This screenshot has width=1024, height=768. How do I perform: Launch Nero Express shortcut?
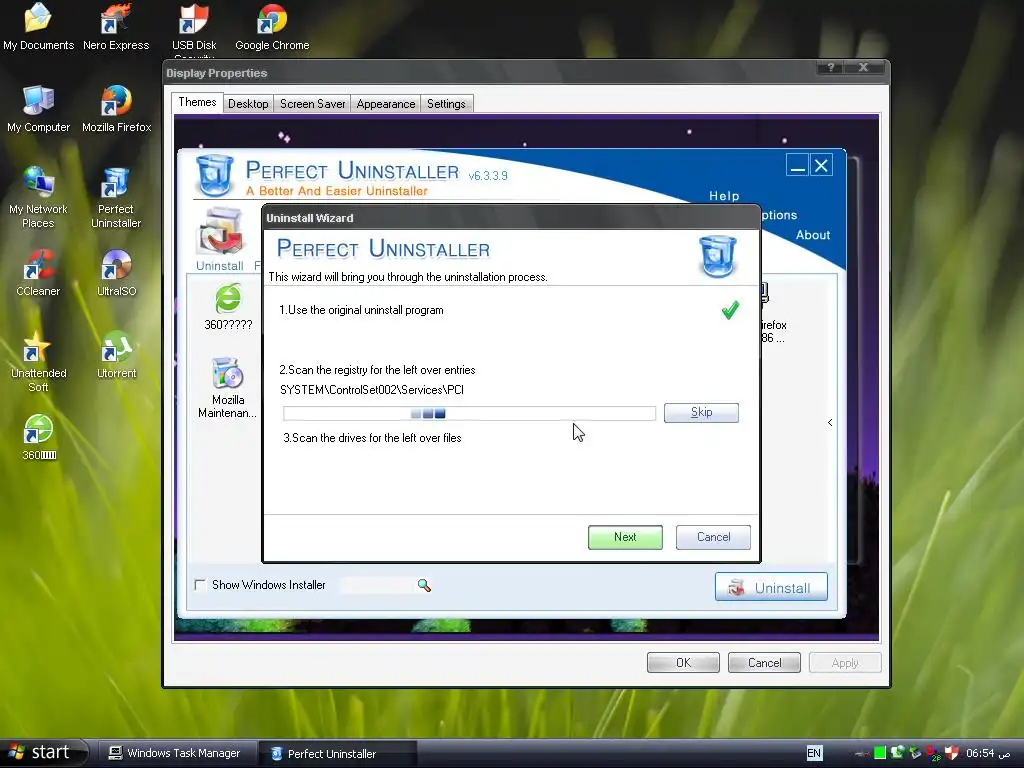point(116,26)
